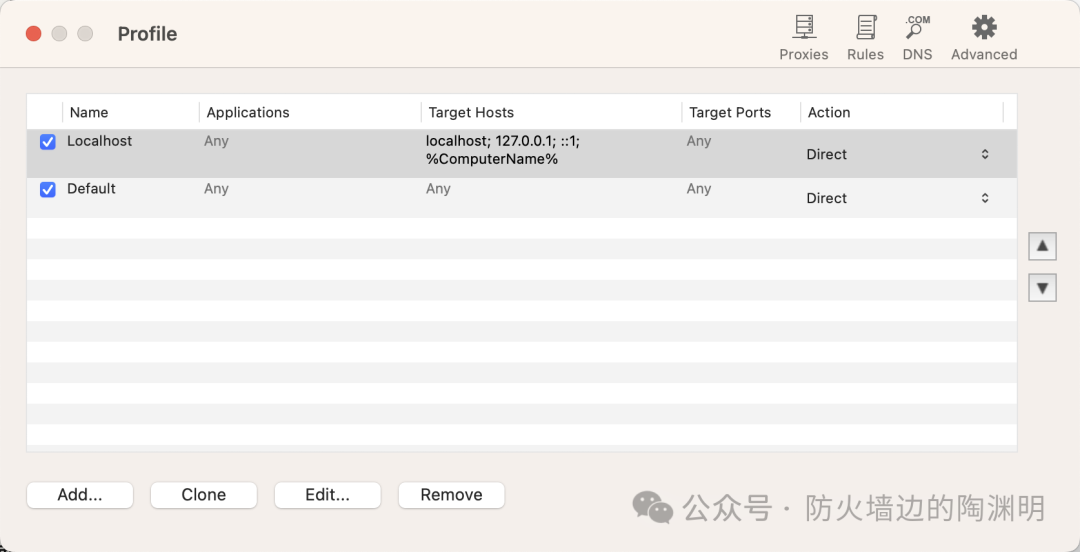Click the Target Ports column header
This screenshot has width=1080, height=552.
730,112
